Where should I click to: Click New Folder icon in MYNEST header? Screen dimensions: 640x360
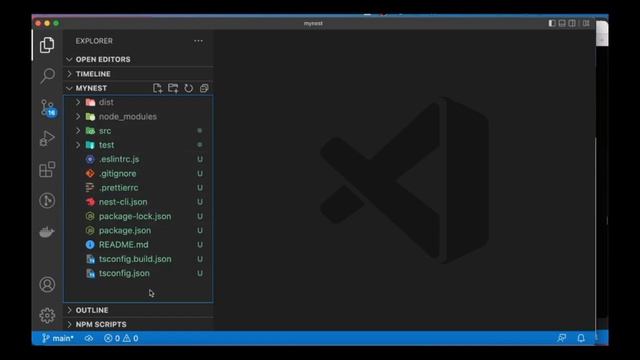pyautogui.click(x=173, y=88)
